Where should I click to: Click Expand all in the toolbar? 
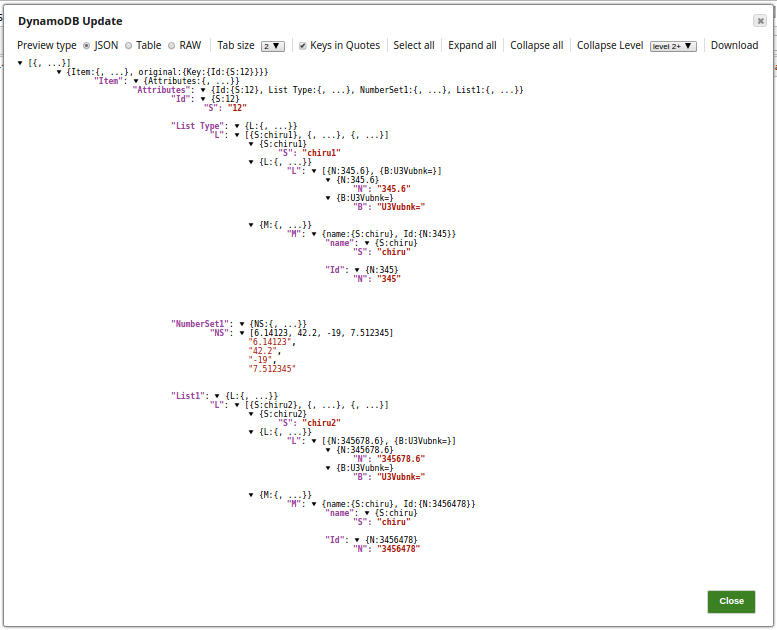pyautogui.click(x=472, y=45)
